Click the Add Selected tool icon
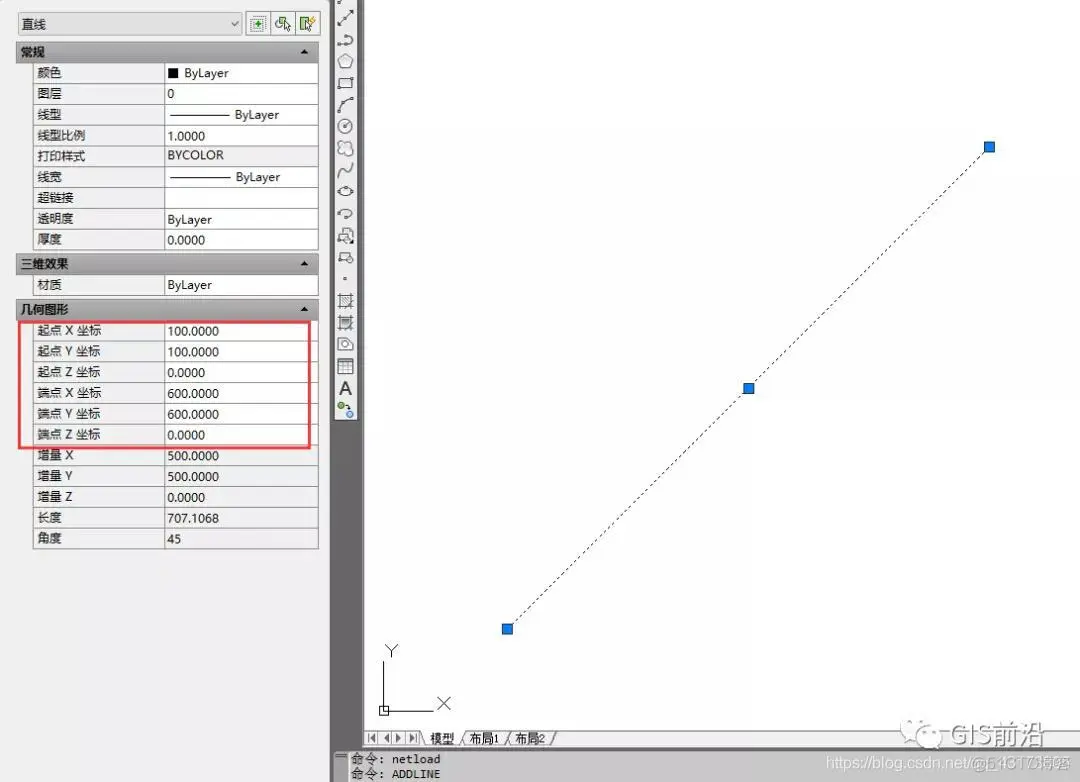 point(345,410)
